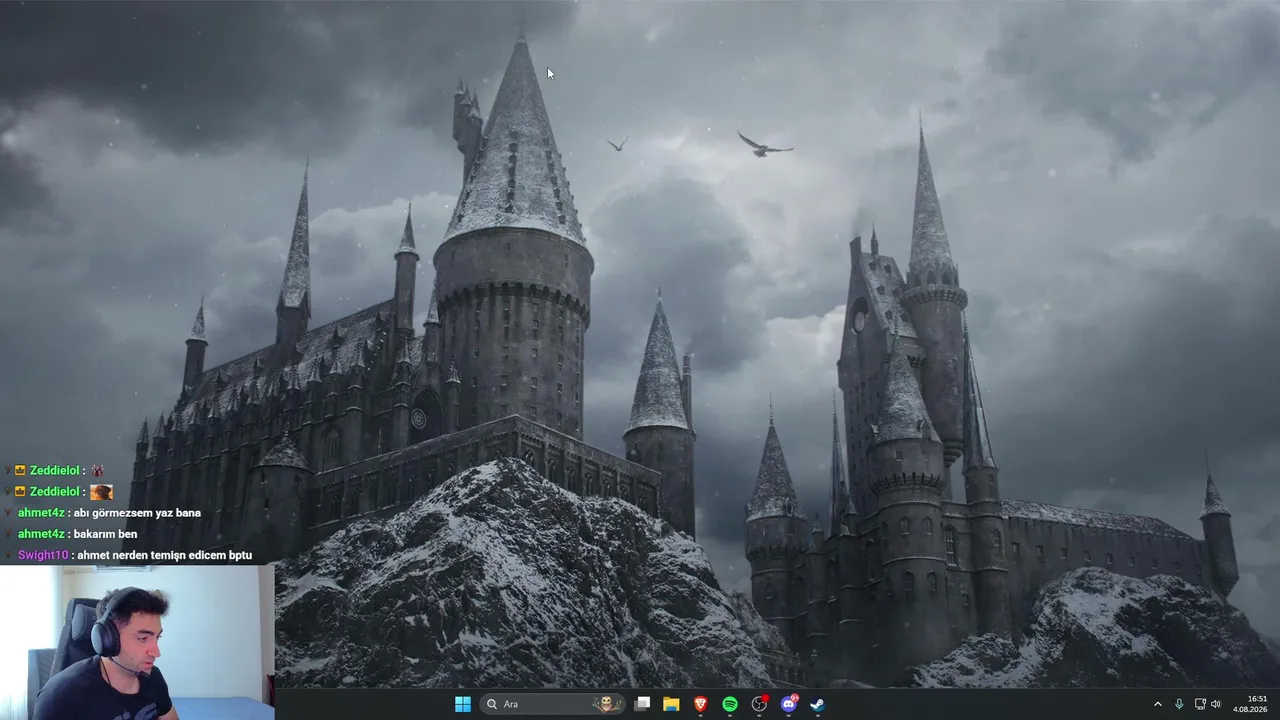
Task: Click the taskbar search box labeled Ara
Action: (553, 704)
